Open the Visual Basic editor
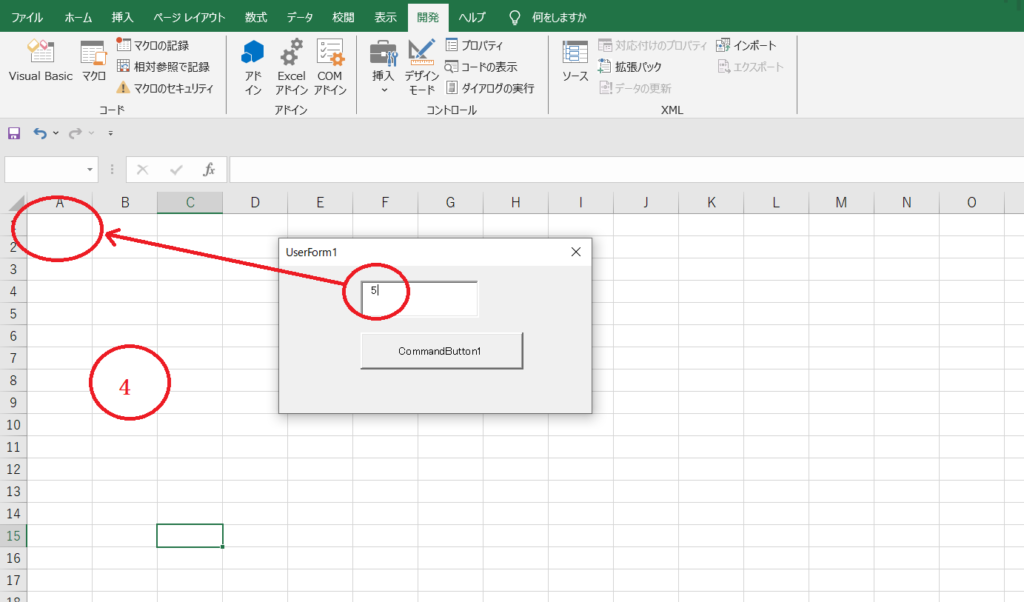 point(40,60)
